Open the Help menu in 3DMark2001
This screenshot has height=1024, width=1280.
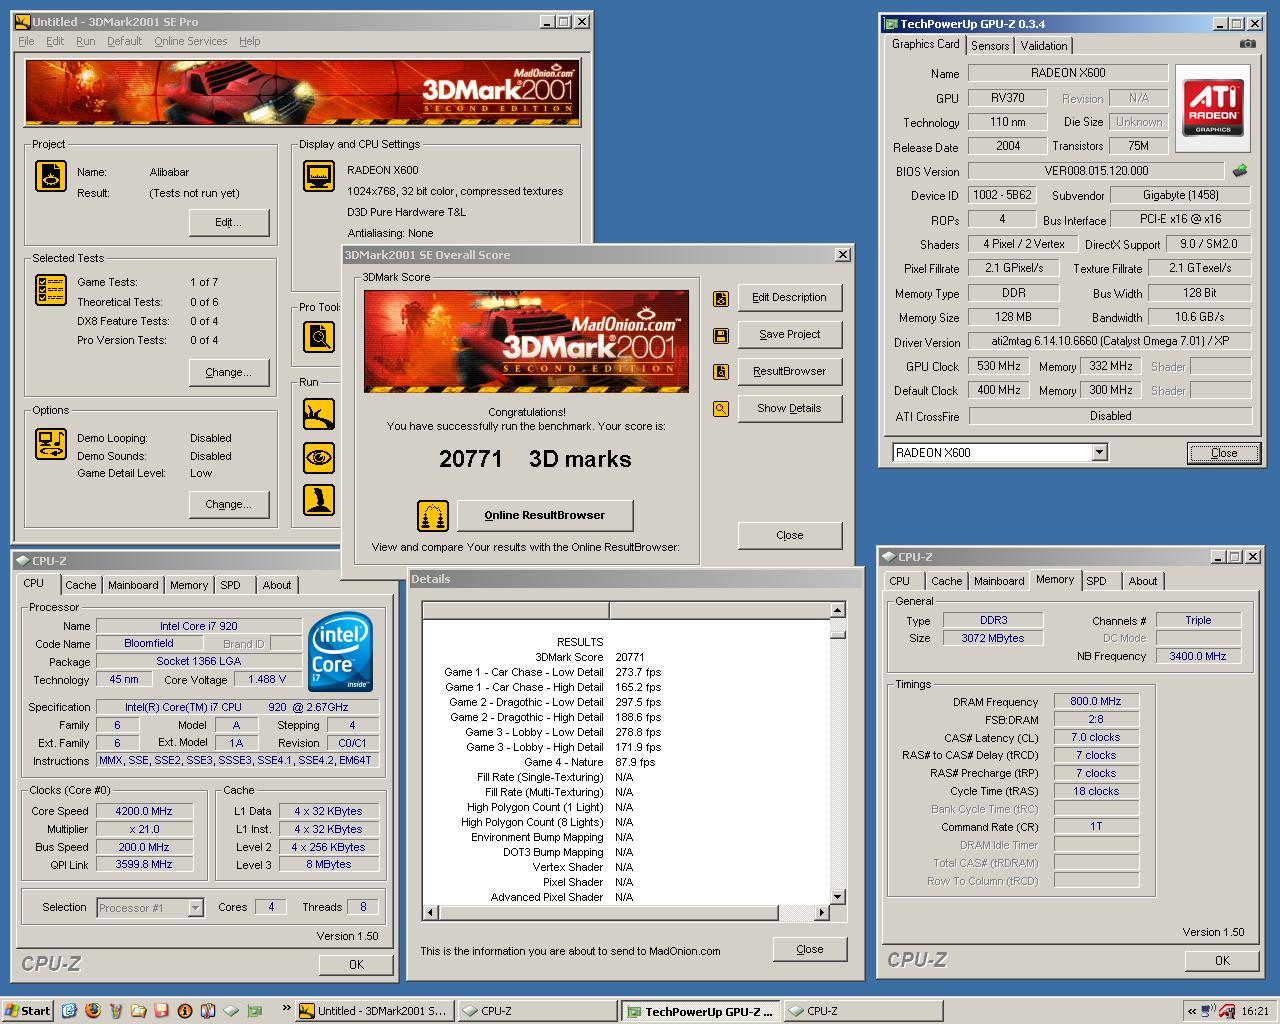[249, 41]
